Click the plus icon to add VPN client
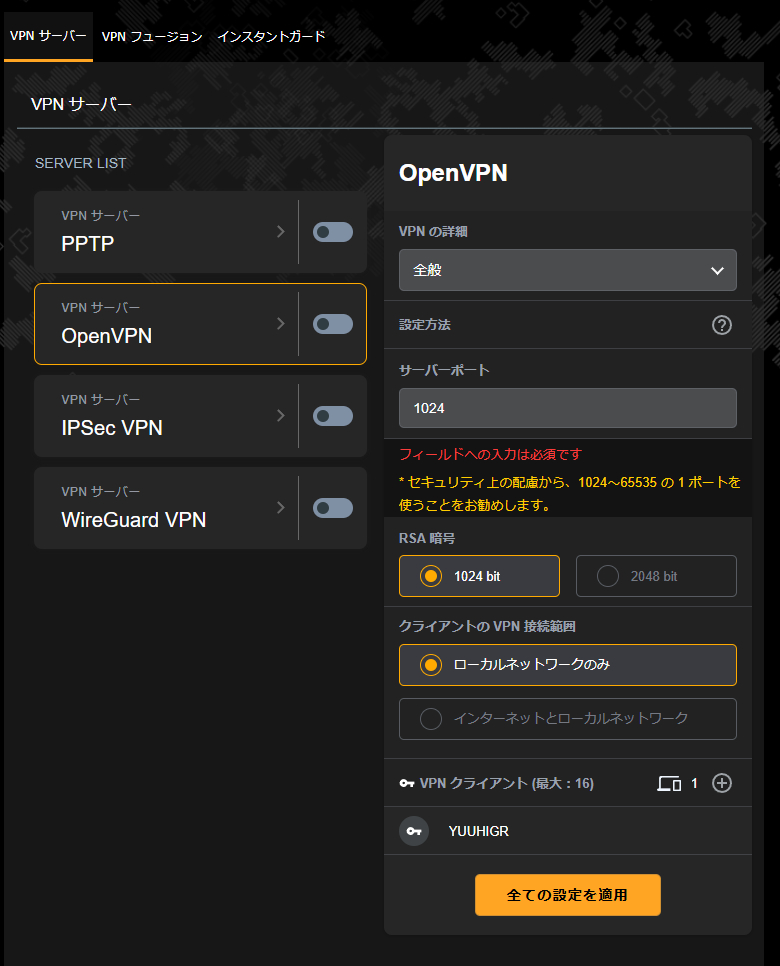The height and width of the screenshot is (966, 780). click(721, 783)
